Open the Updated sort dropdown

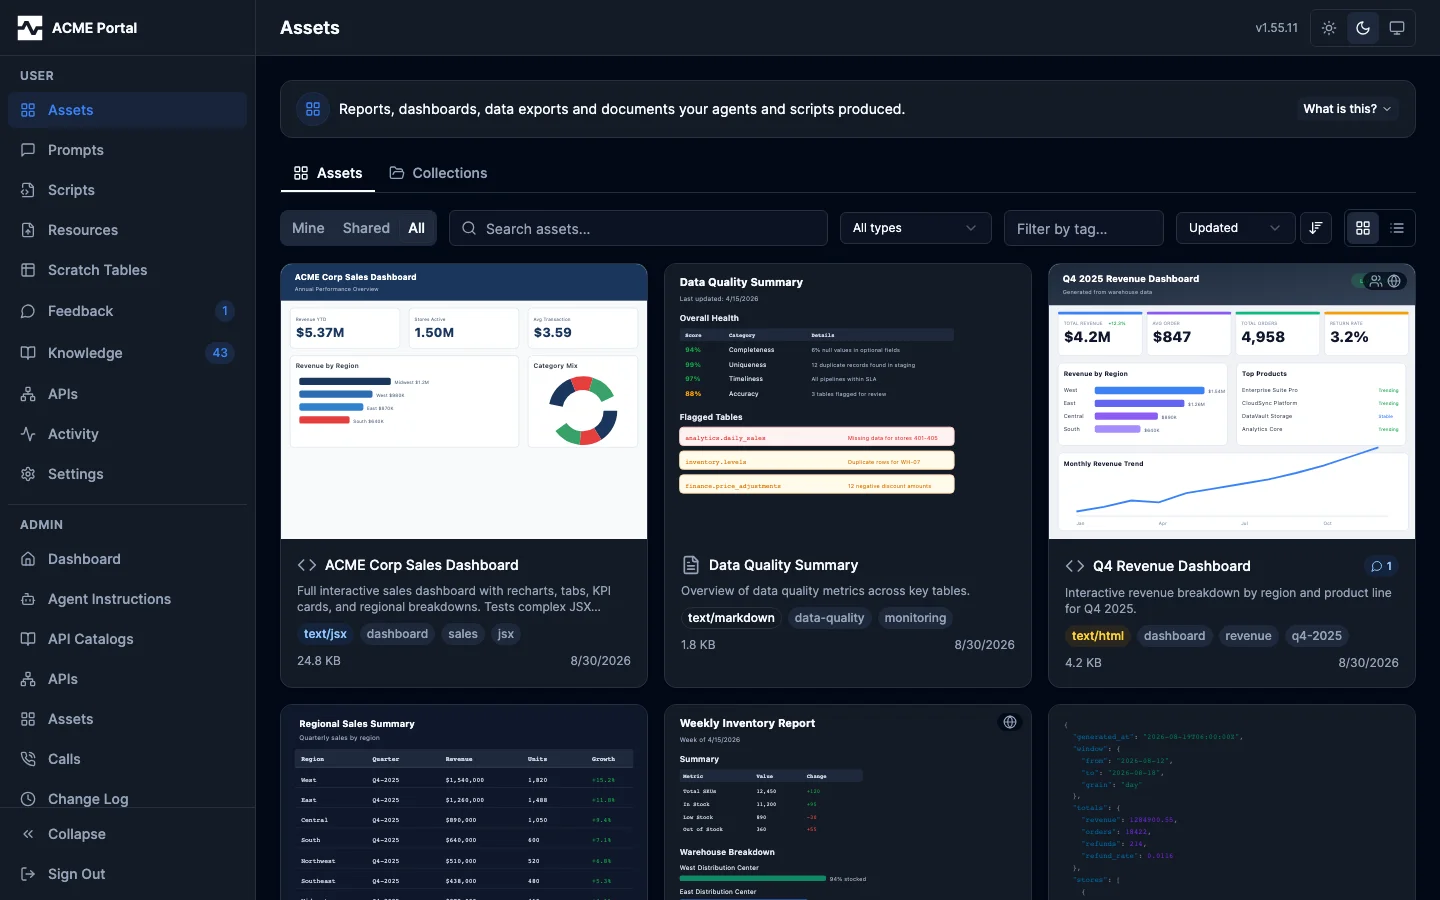point(1235,228)
